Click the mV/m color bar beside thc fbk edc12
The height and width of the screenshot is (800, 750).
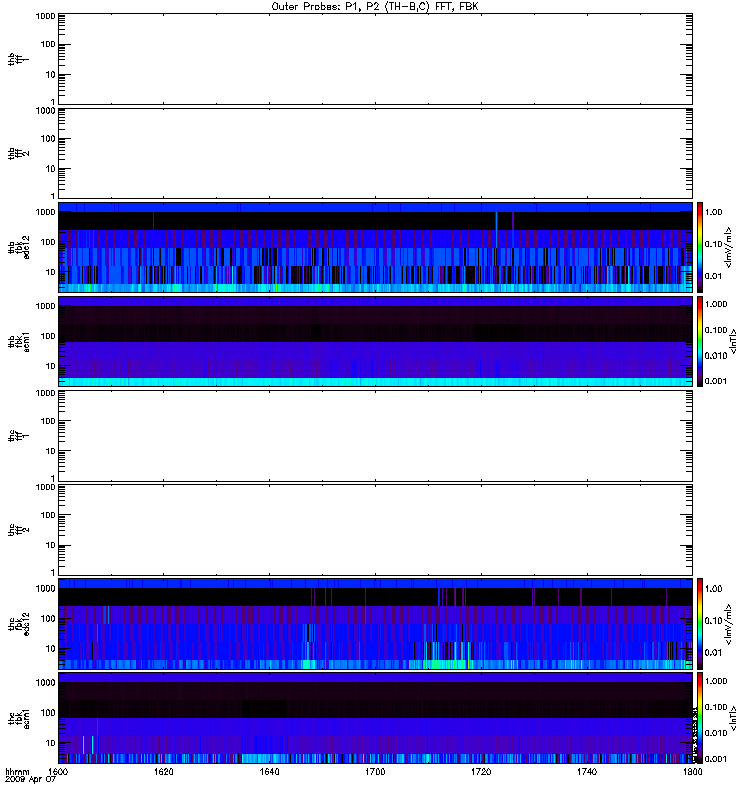pos(700,623)
